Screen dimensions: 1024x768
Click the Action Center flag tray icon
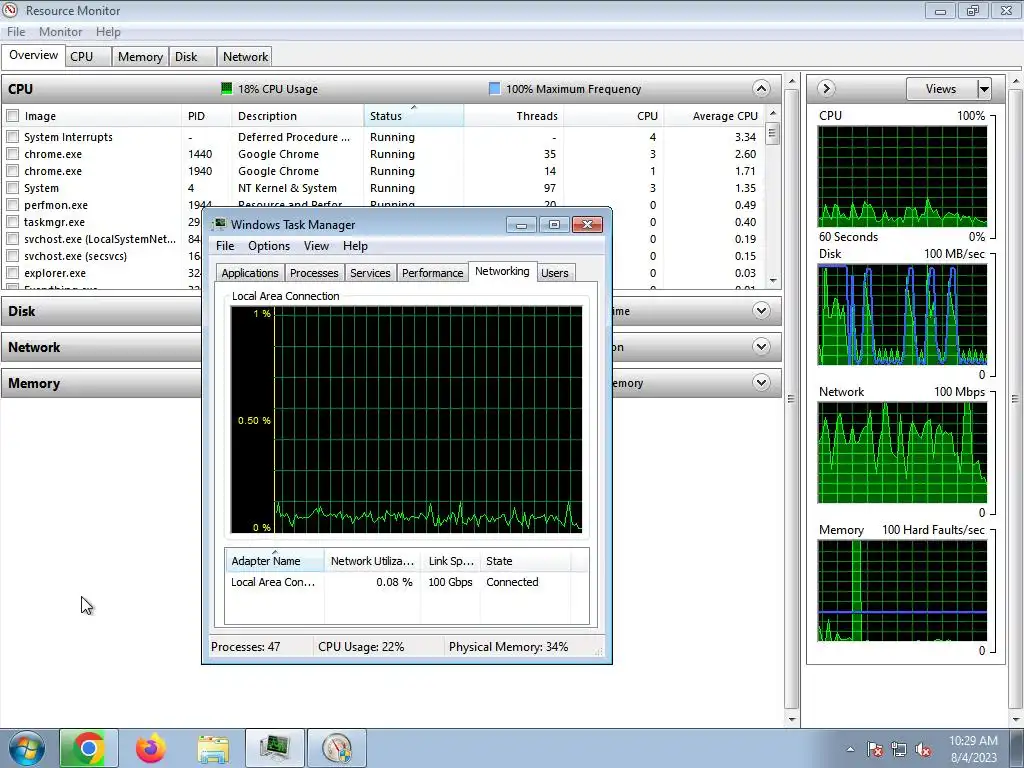875,749
